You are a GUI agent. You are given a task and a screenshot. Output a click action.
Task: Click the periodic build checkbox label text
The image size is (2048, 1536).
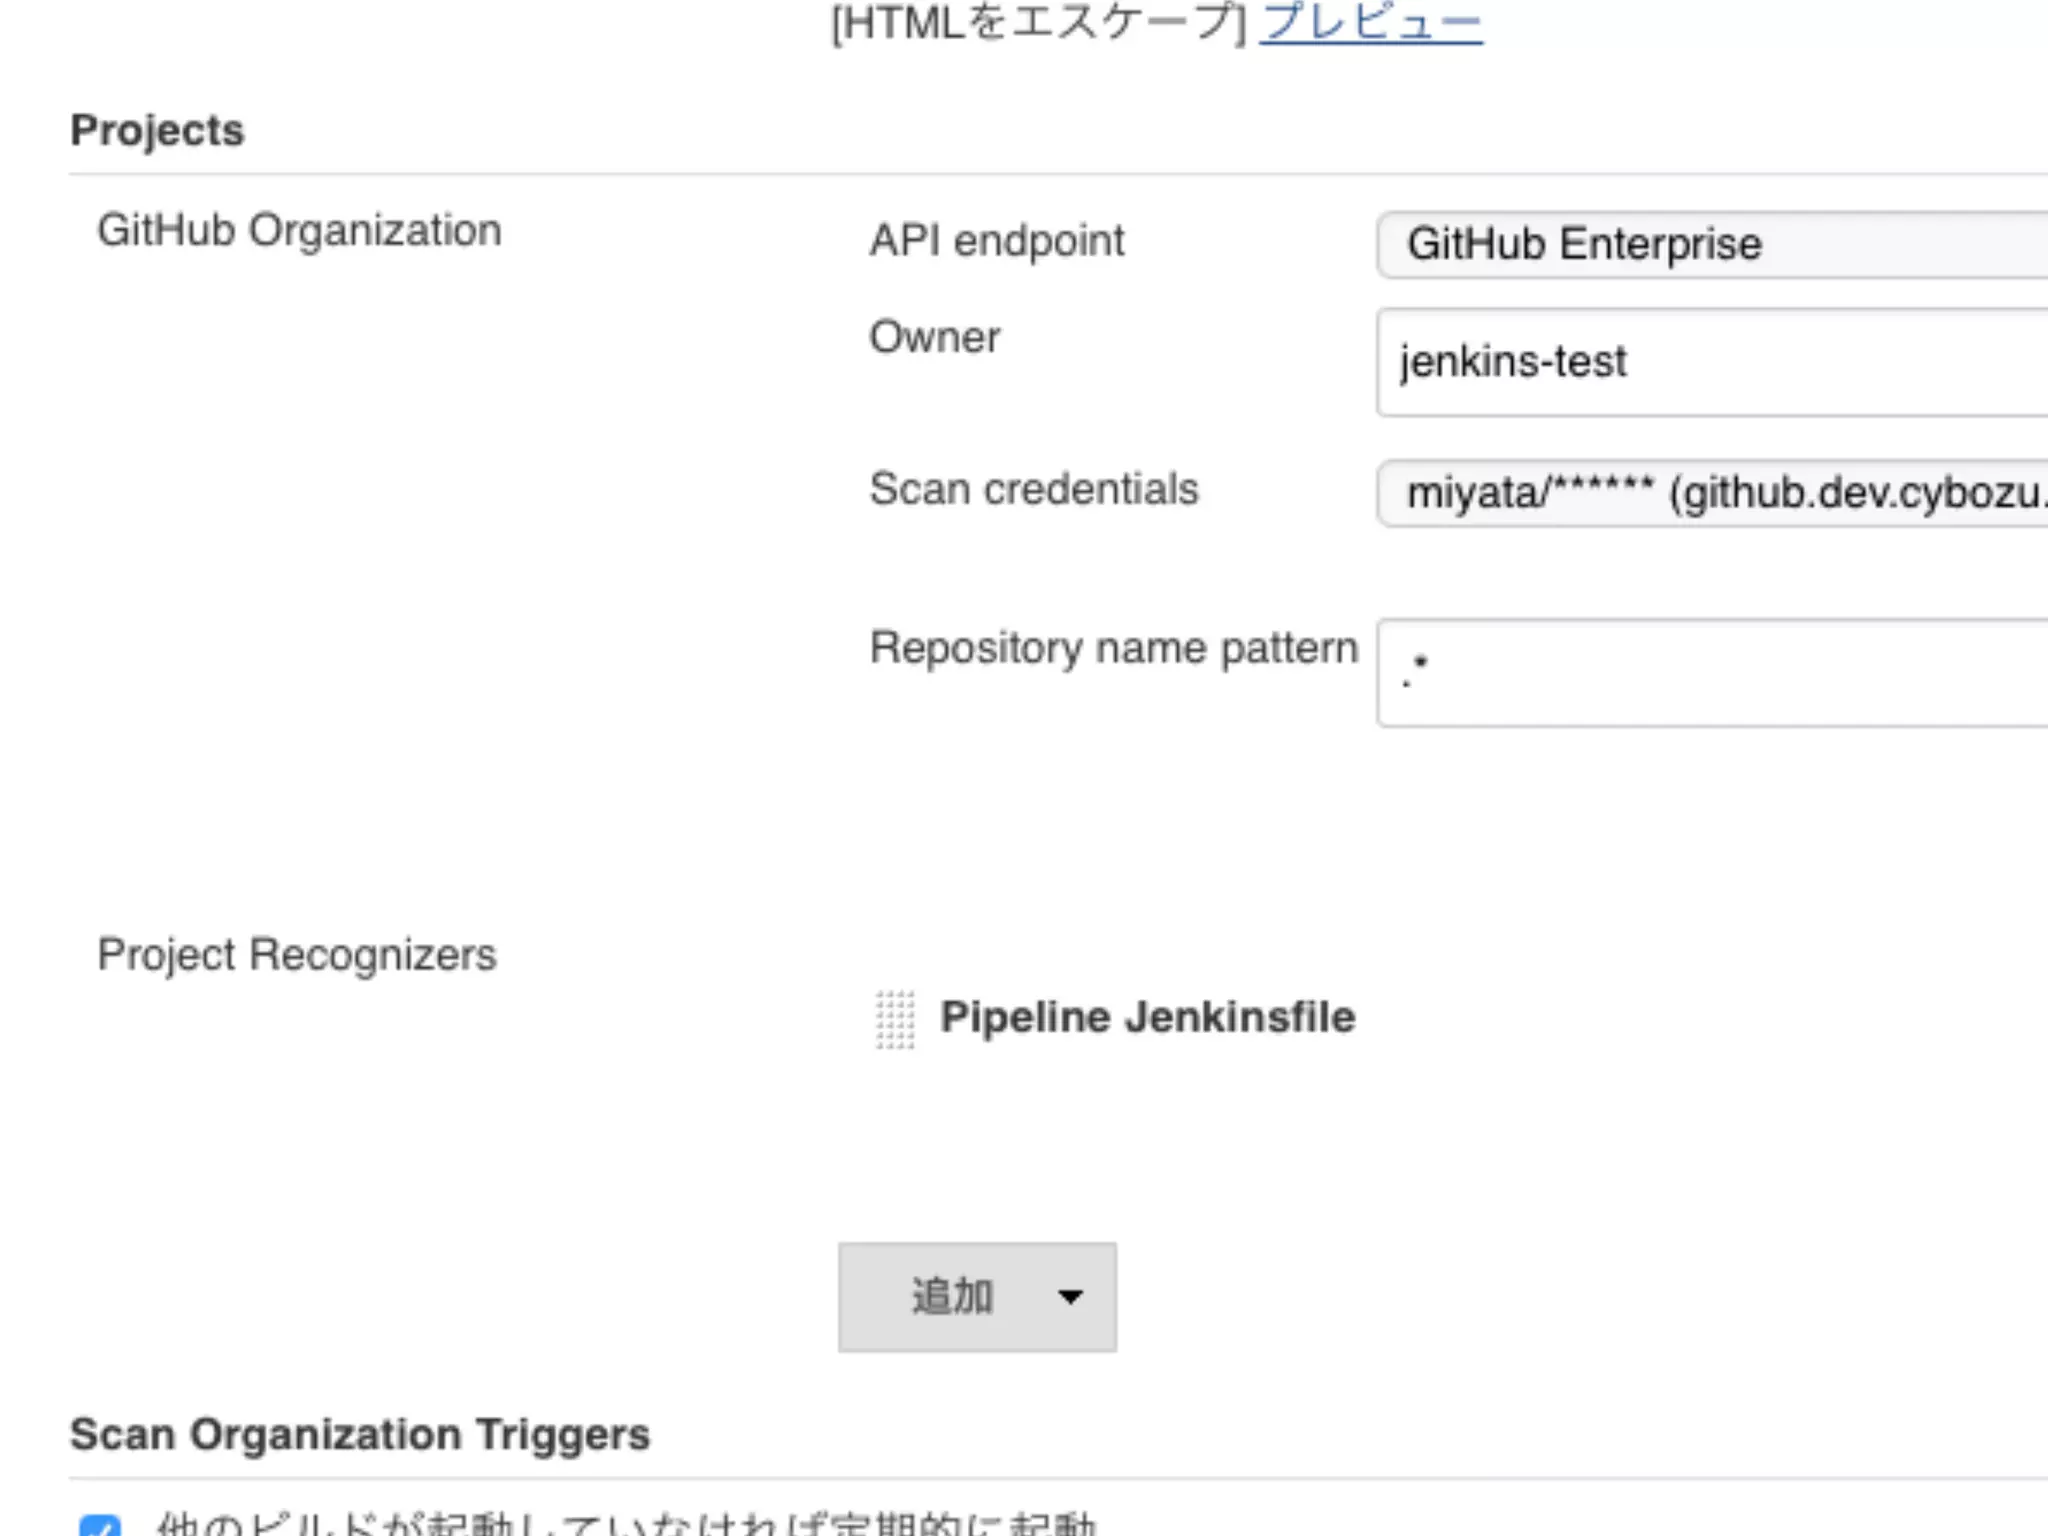626,1524
